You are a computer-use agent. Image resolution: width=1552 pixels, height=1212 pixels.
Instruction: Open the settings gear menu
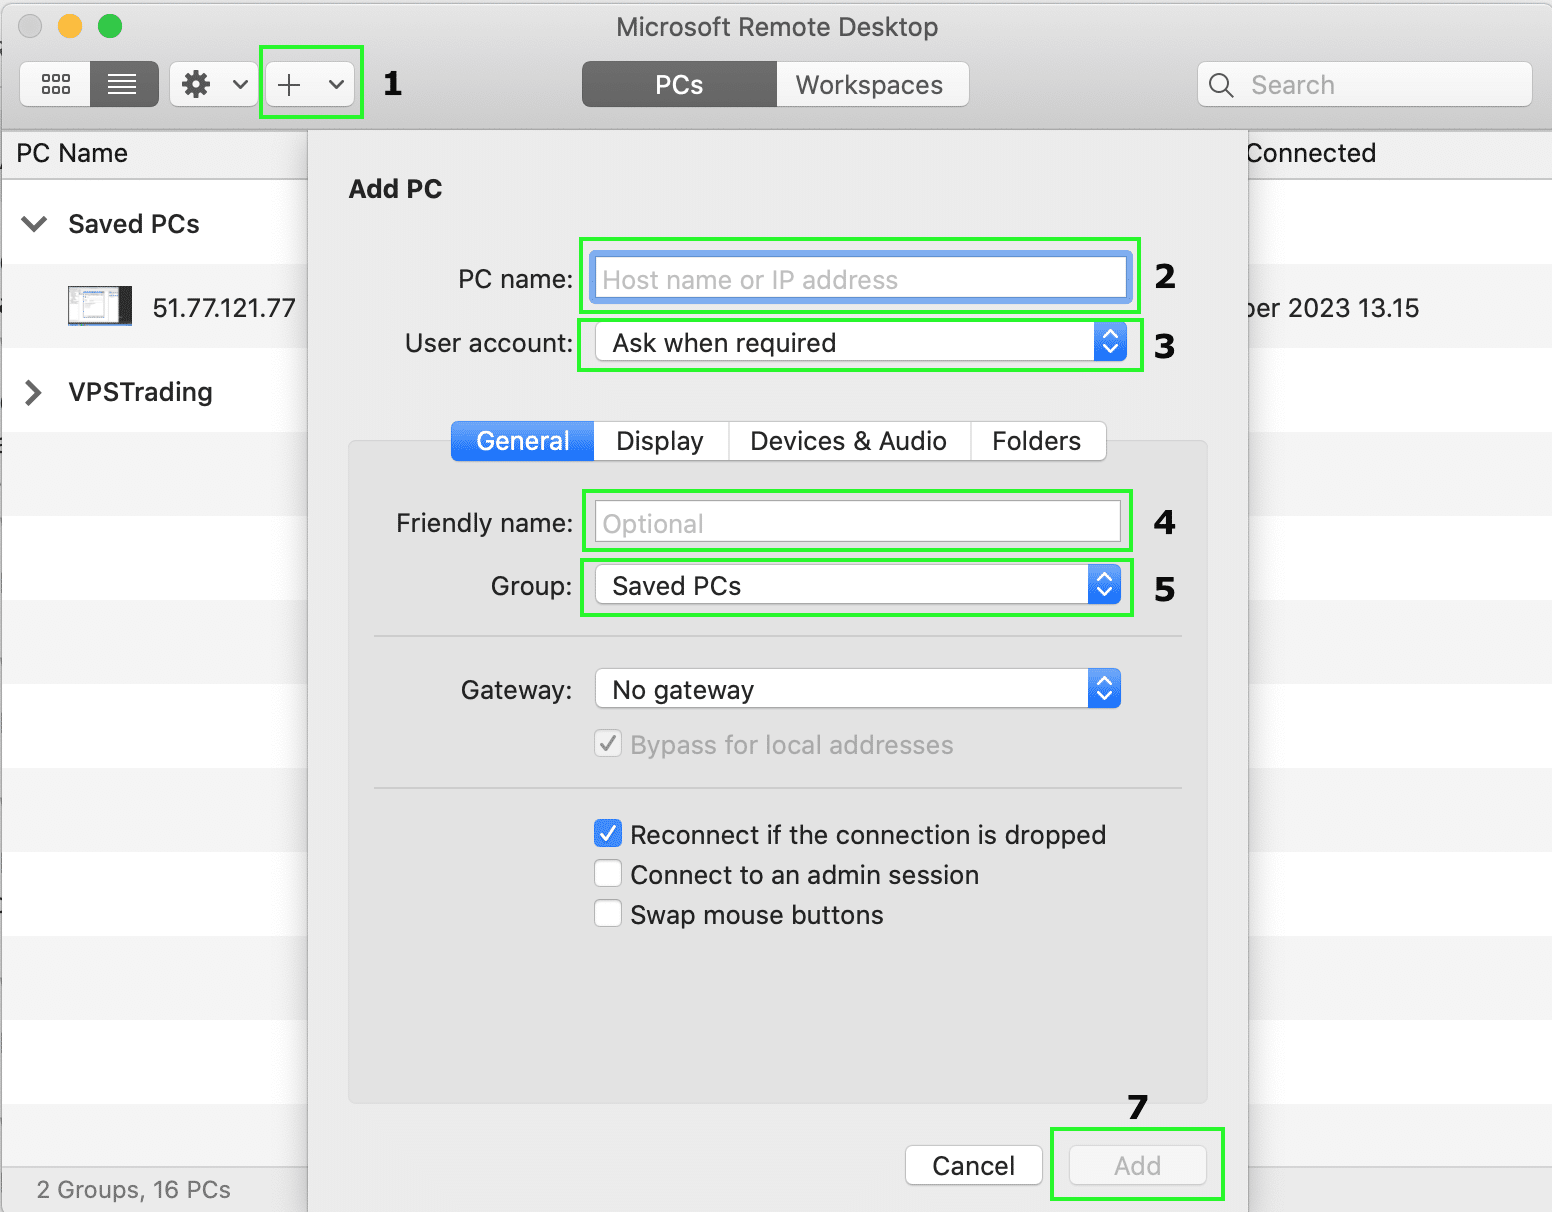(x=214, y=84)
